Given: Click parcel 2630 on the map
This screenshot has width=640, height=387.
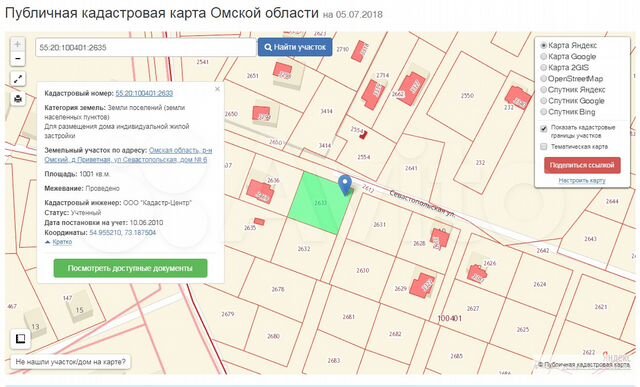Looking at the screenshot, I should pos(362,270).
